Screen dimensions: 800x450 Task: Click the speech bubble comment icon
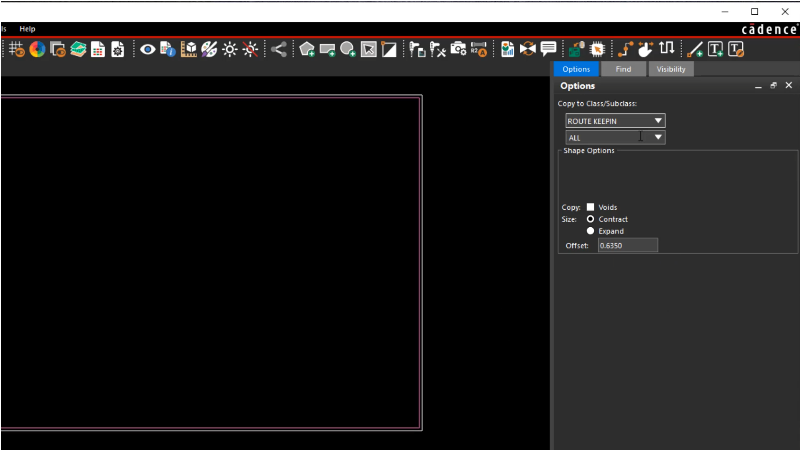[x=548, y=49]
